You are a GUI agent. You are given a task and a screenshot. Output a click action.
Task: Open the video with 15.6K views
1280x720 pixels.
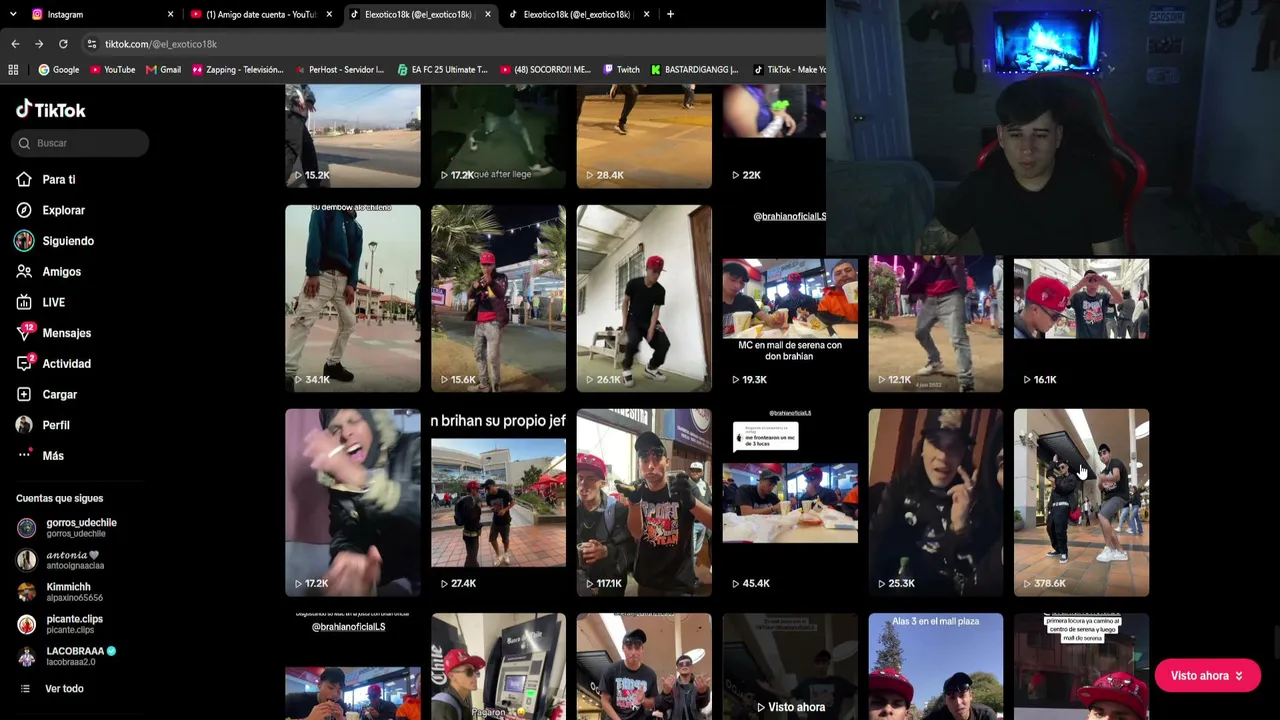click(x=498, y=298)
